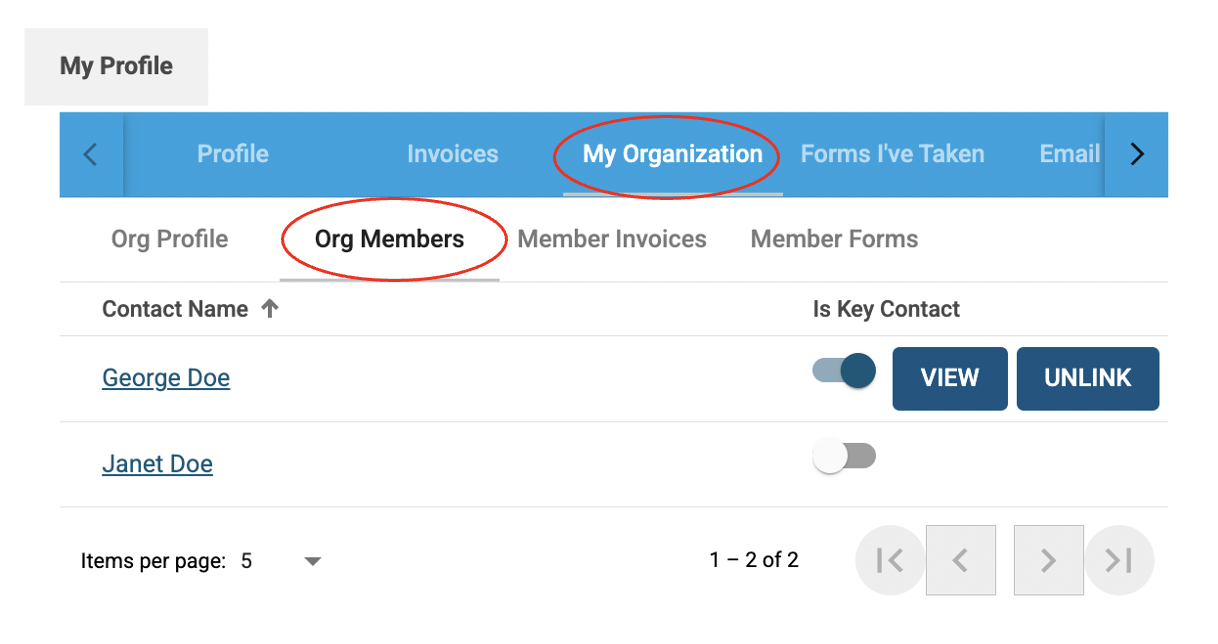
Task: Switch to the Org Profile sub-tab
Action: point(170,239)
